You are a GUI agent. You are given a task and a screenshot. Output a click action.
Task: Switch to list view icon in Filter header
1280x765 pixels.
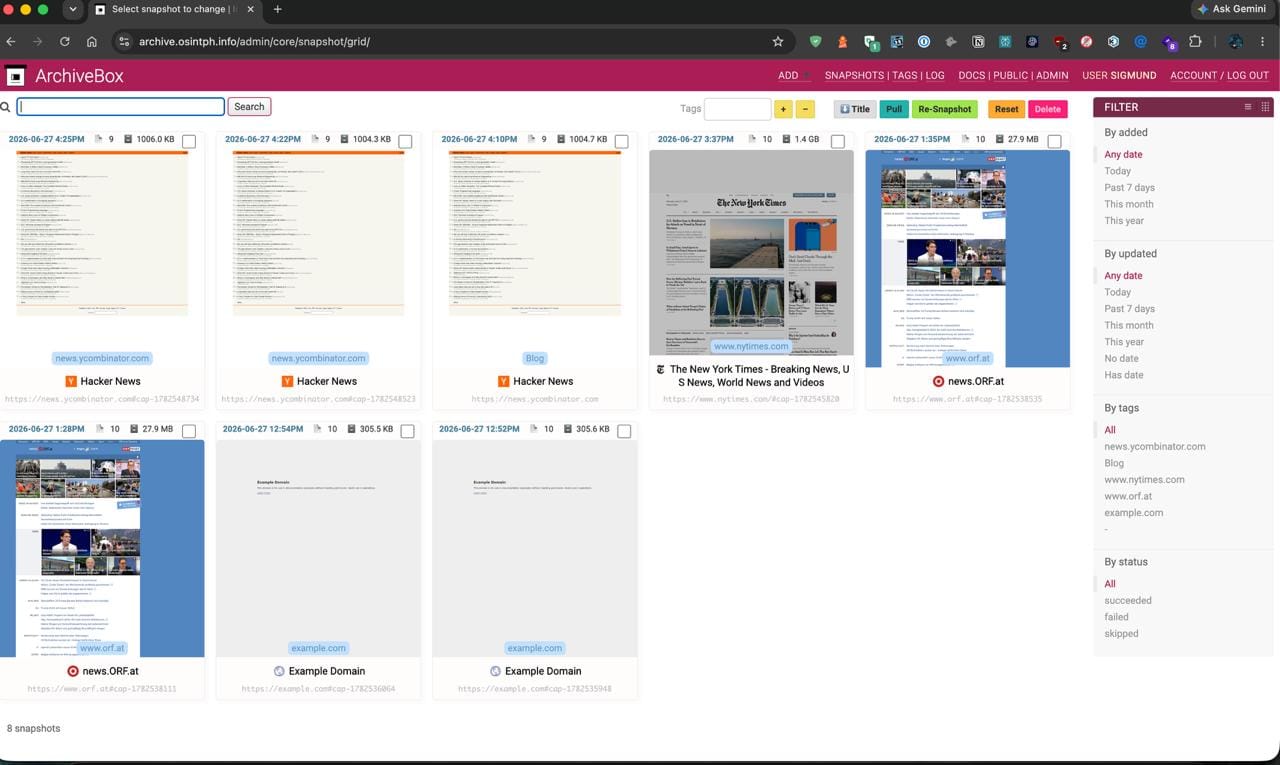coord(1248,107)
